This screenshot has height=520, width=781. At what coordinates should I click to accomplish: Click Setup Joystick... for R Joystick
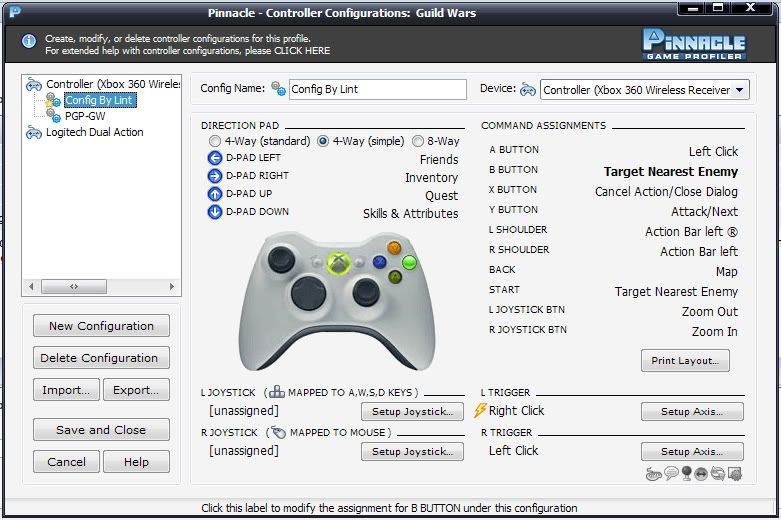click(412, 451)
